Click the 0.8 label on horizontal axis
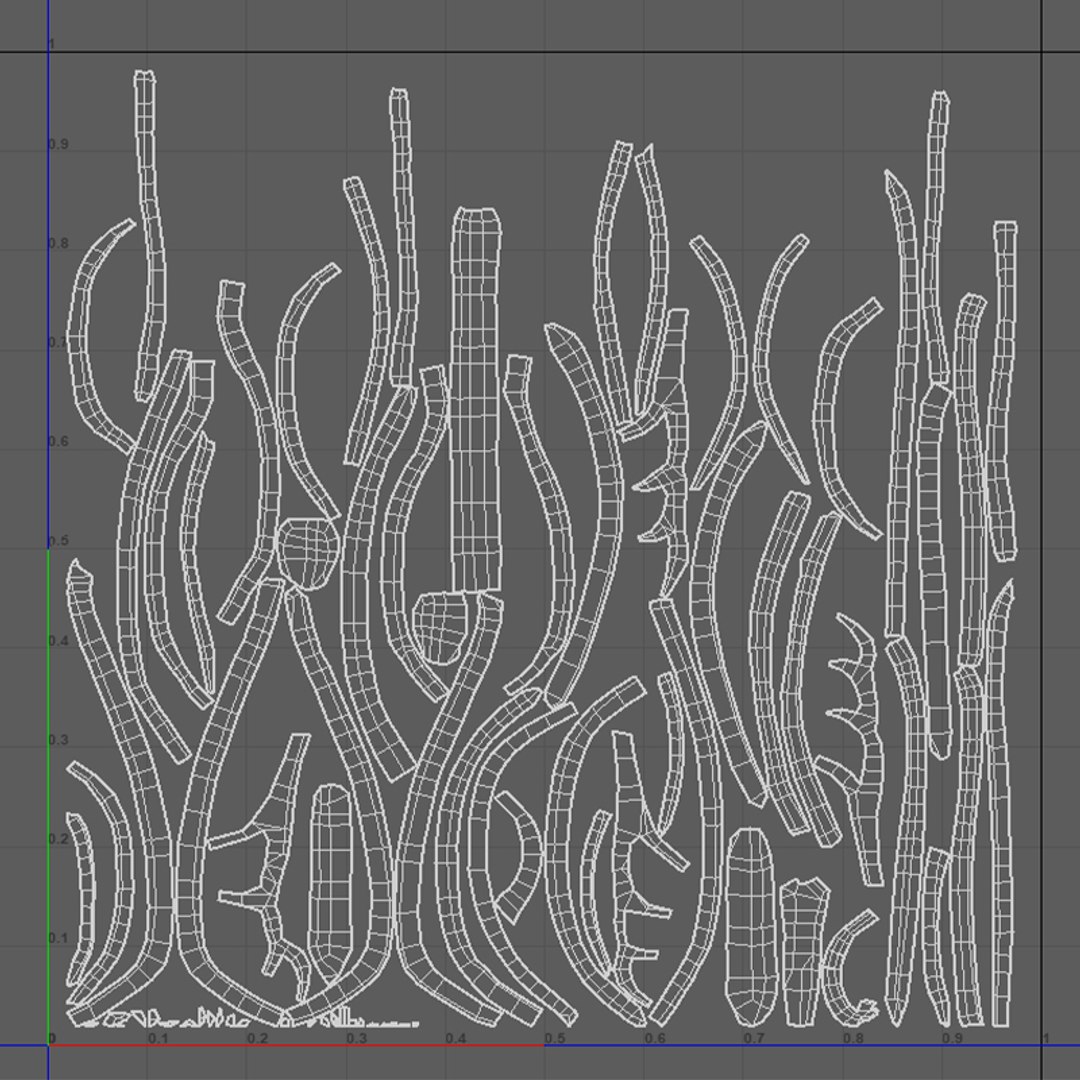 pos(853,1038)
